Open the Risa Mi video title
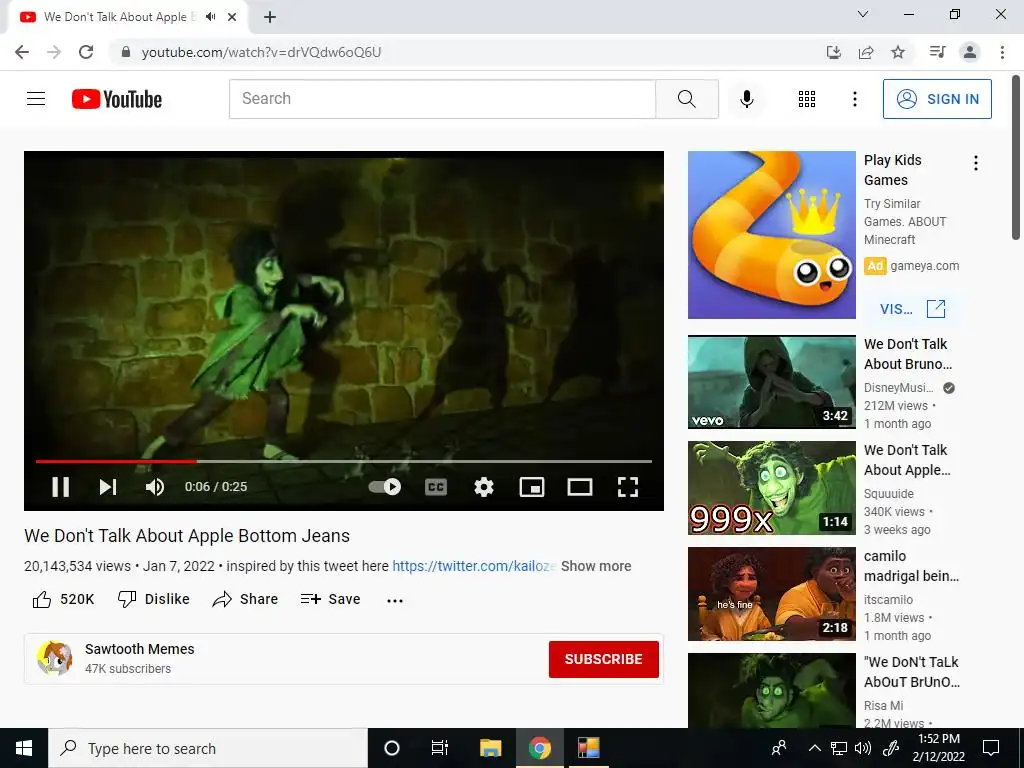 point(911,672)
